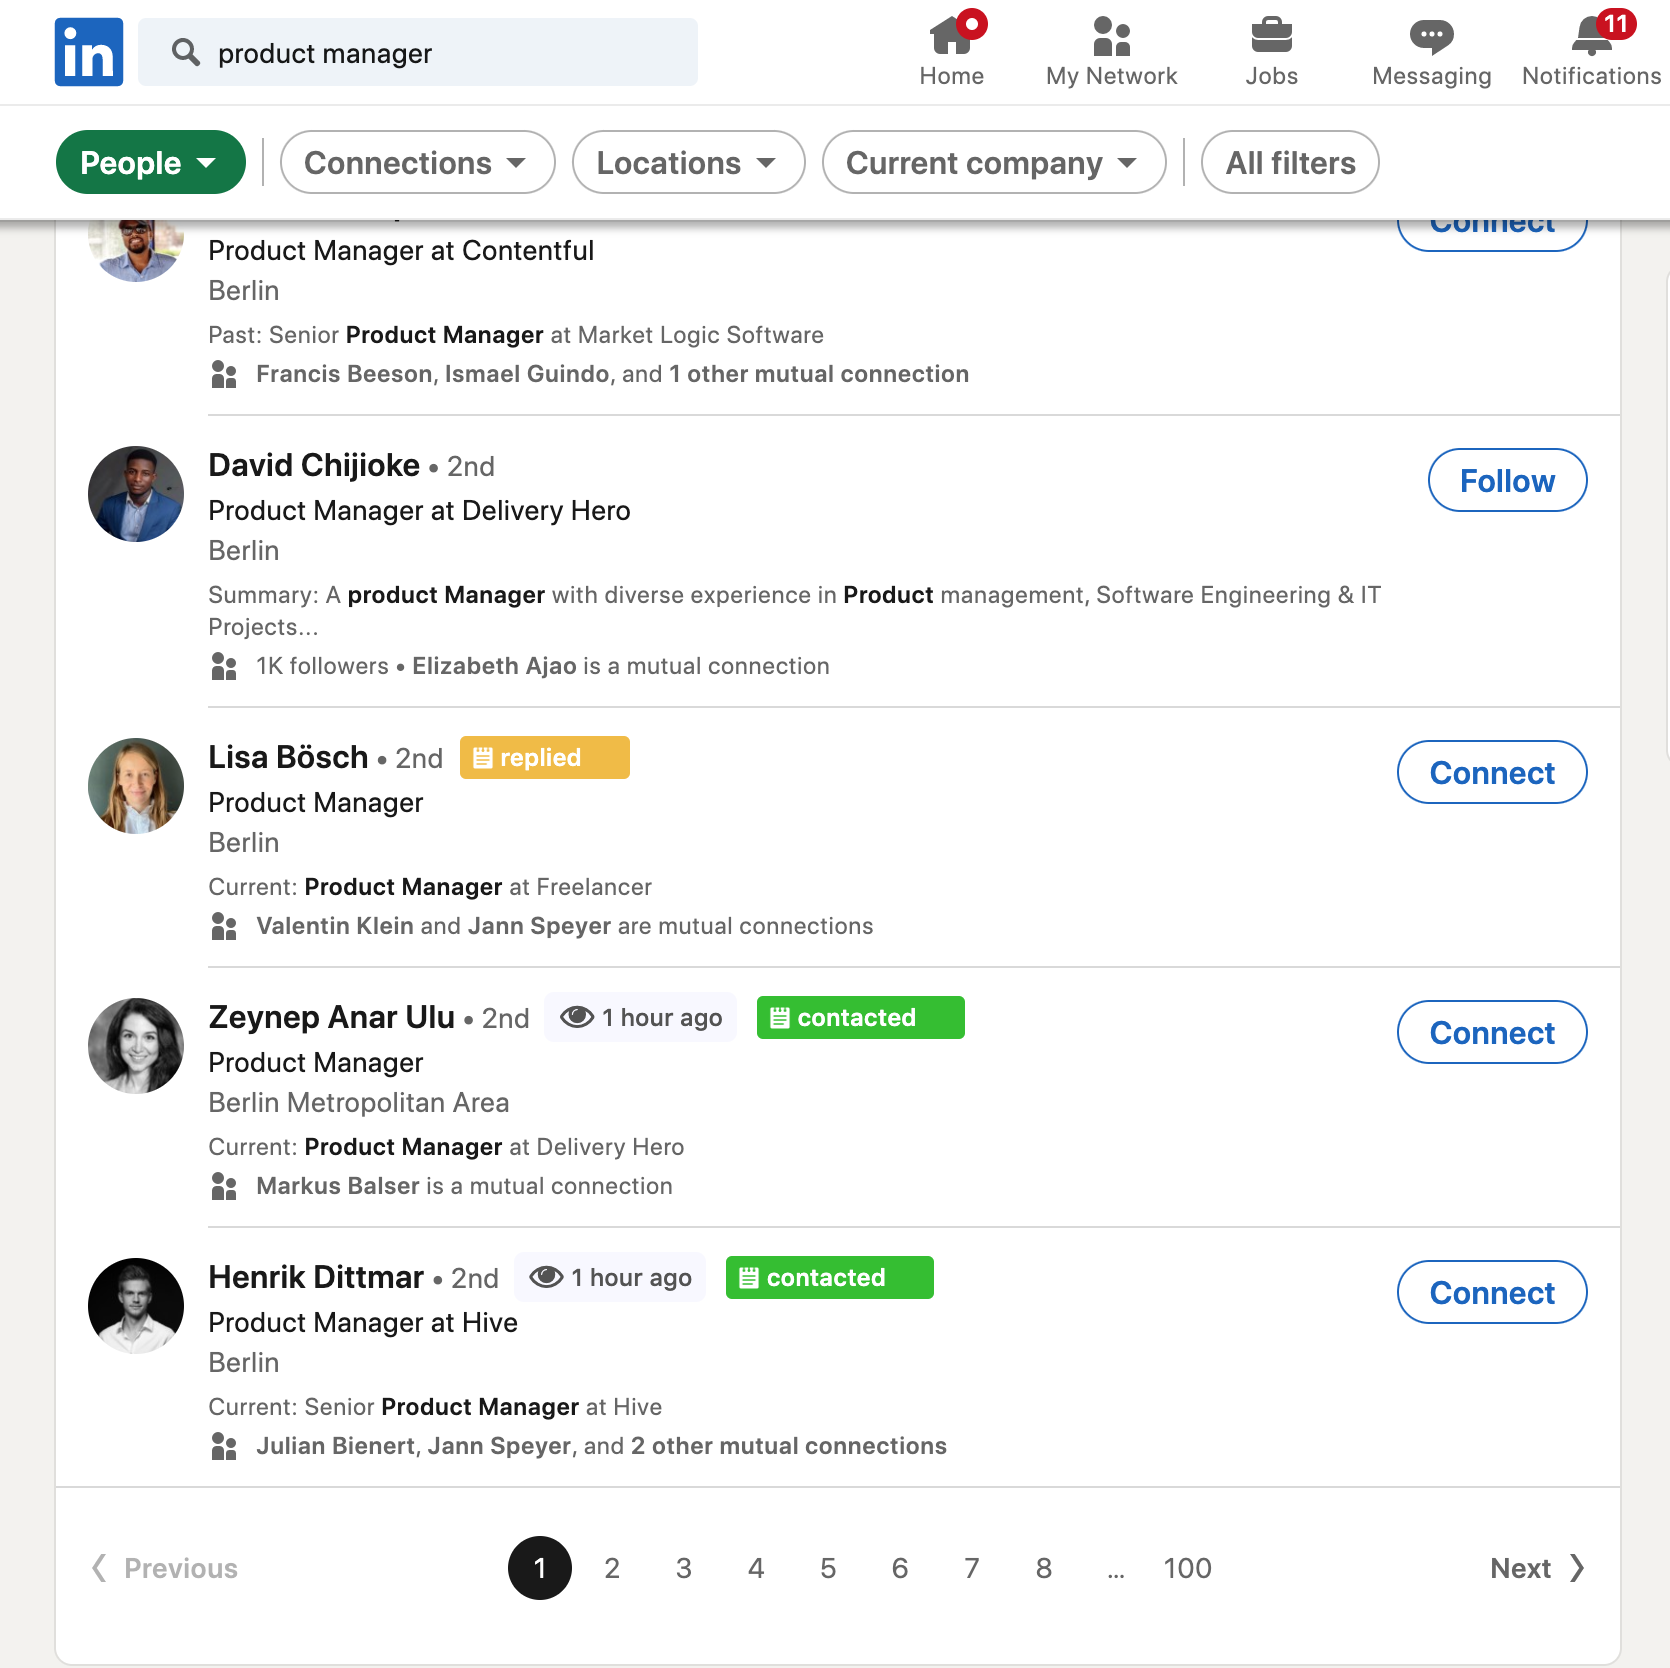Click David Chijioke's profile photo
This screenshot has width=1670, height=1668.
tap(136, 494)
